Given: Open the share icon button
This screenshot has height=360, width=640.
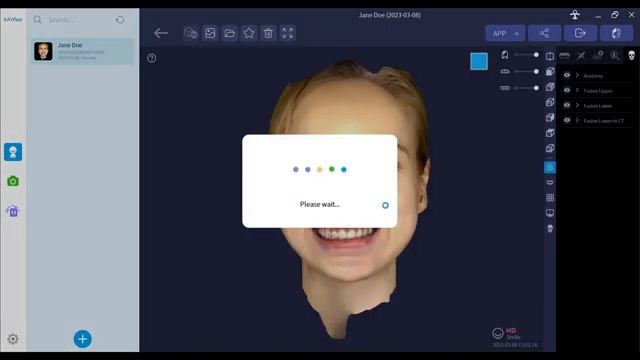Looking at the screenshot, I should 544,33.
